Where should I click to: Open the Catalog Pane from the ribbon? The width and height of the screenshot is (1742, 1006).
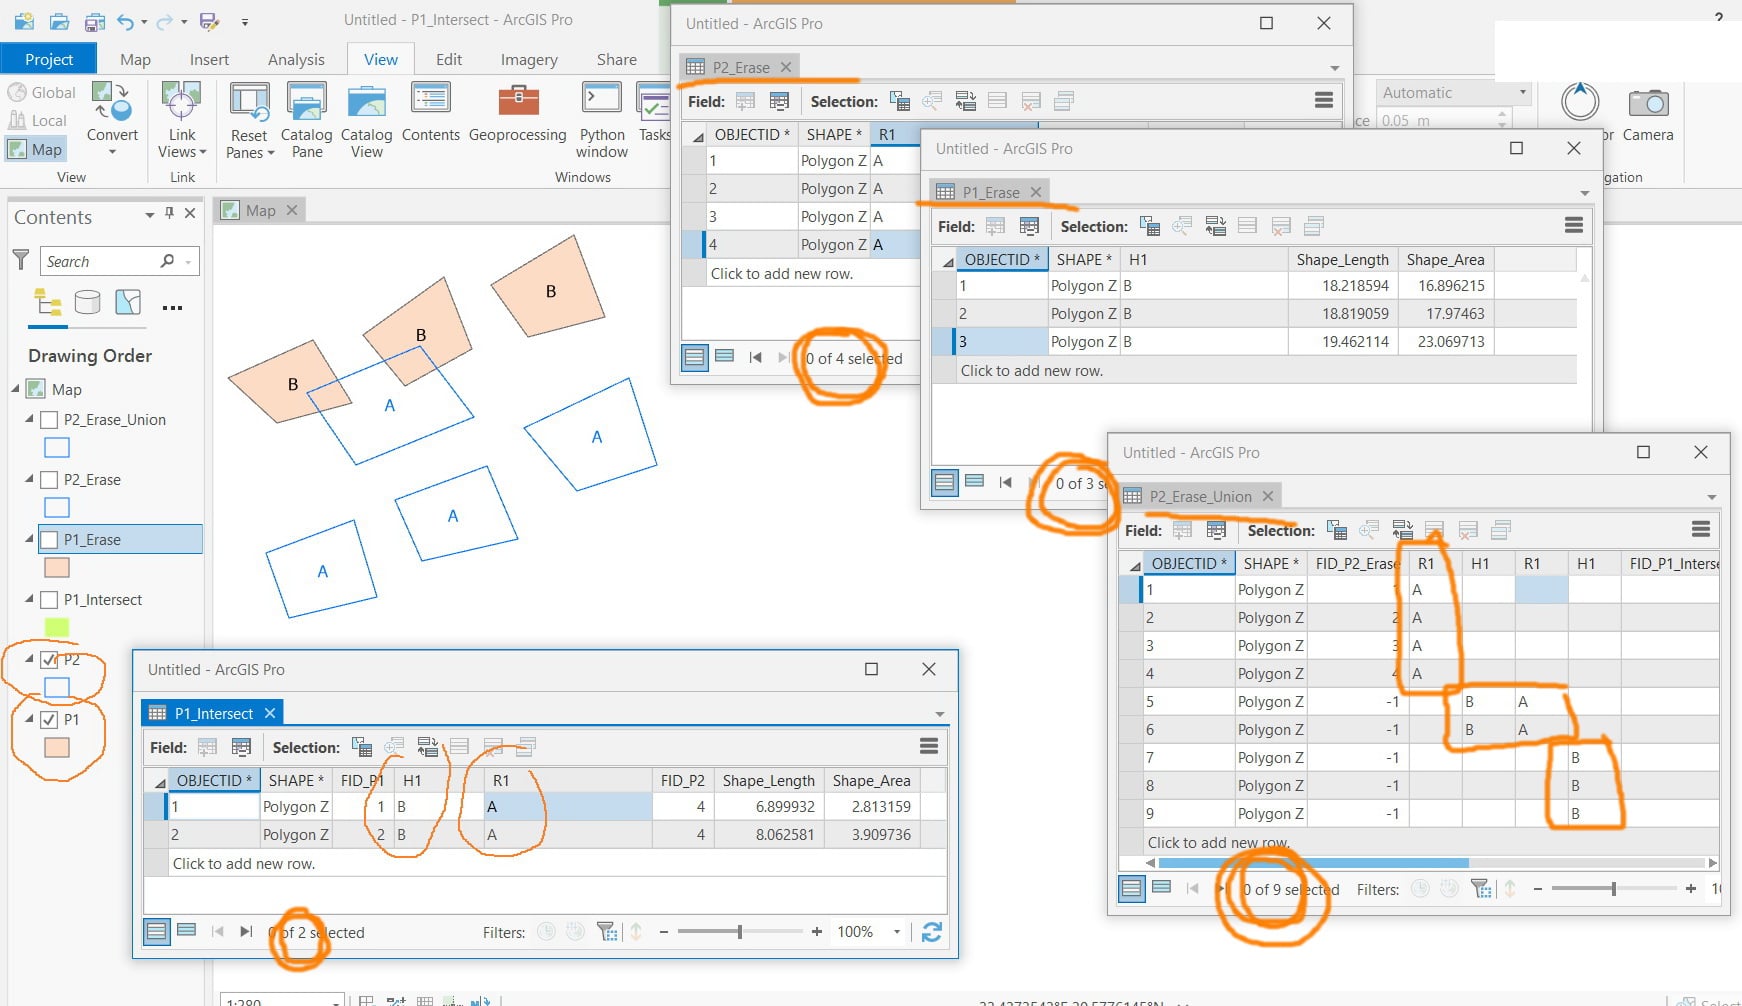coord(306,120)
